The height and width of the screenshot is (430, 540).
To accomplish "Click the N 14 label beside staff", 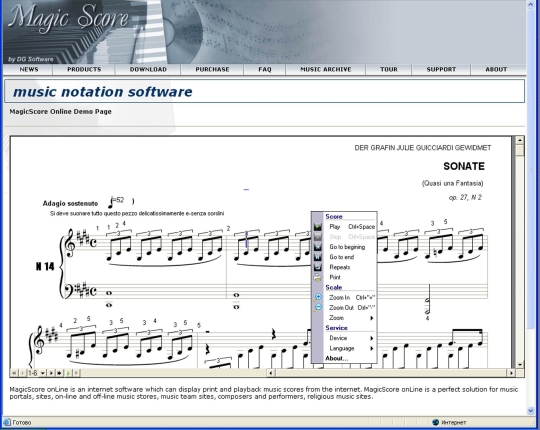I will (x=45, y=266).
